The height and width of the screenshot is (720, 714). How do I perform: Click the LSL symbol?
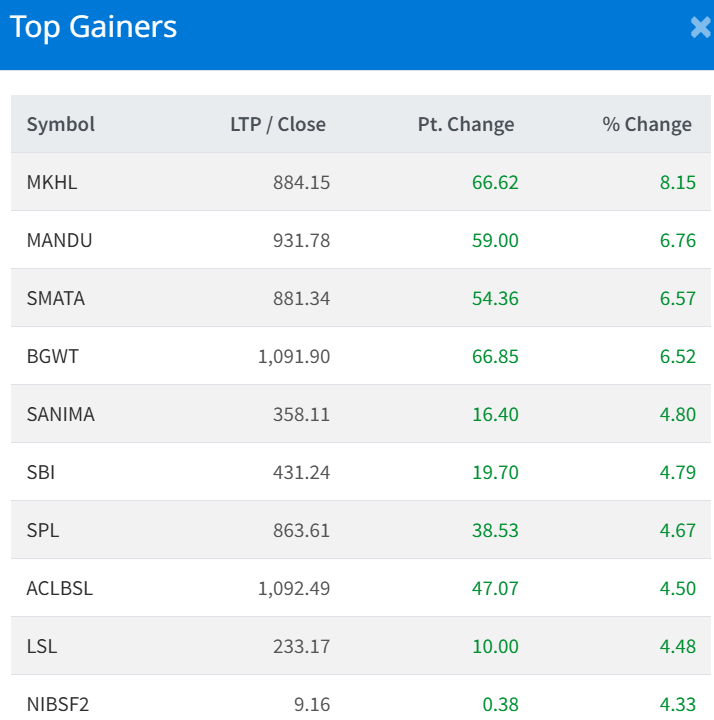[42, 647]
